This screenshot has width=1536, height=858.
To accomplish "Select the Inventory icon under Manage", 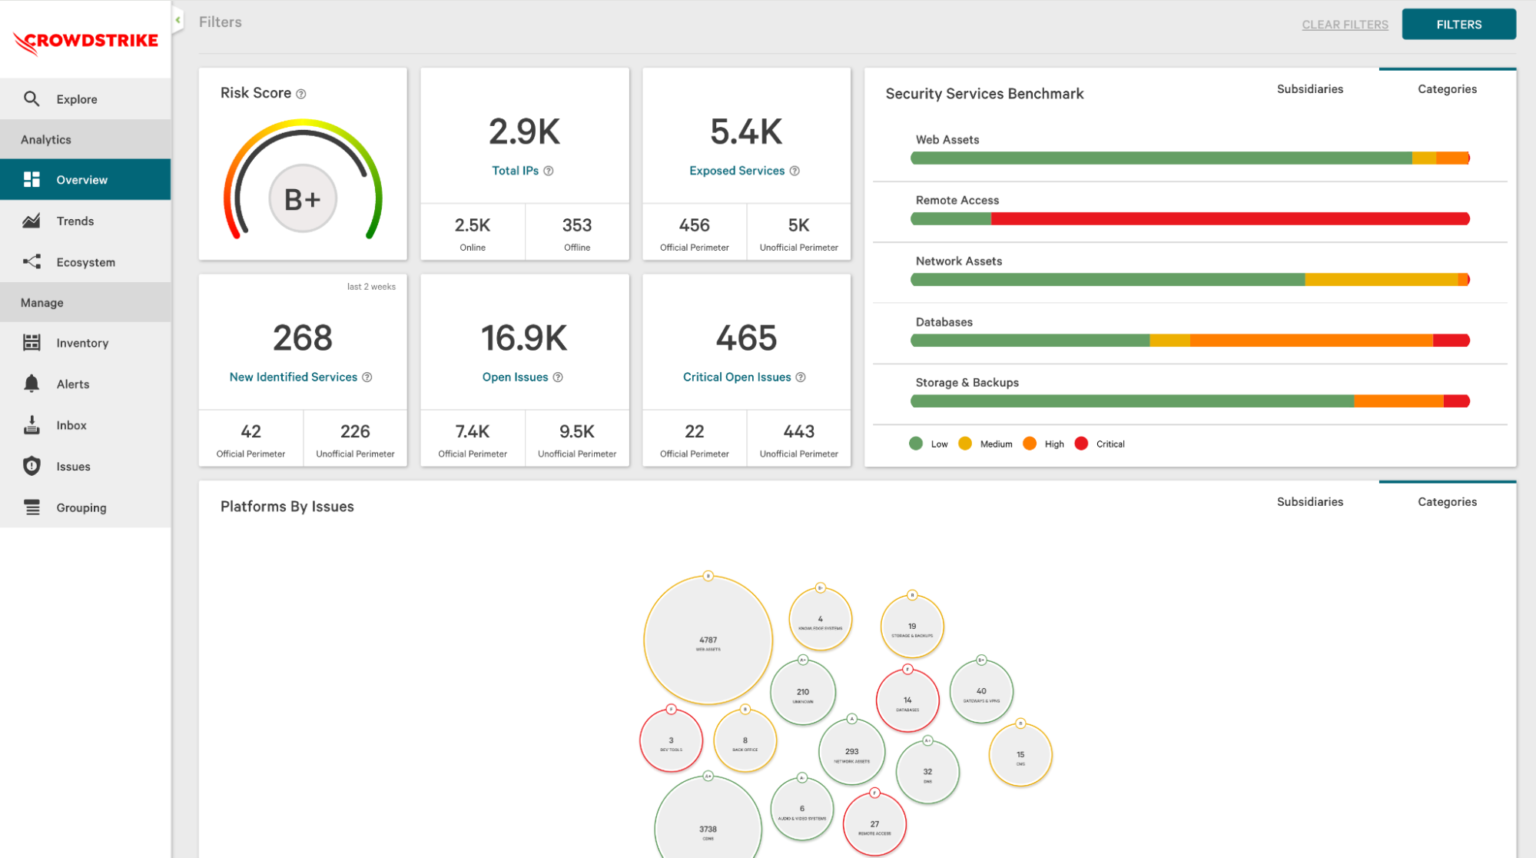I will tap(33, 342).
